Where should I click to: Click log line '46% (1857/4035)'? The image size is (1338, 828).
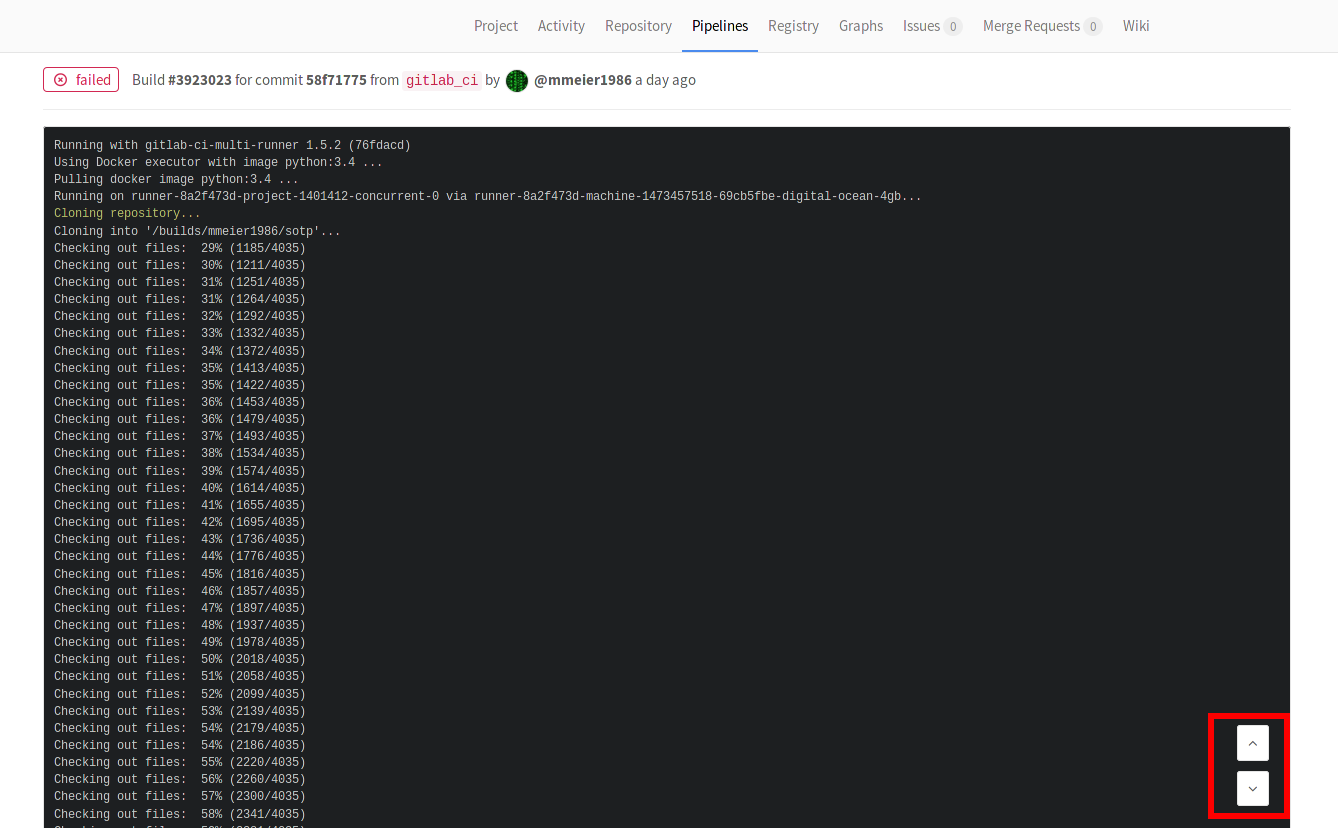click(180, 591)
